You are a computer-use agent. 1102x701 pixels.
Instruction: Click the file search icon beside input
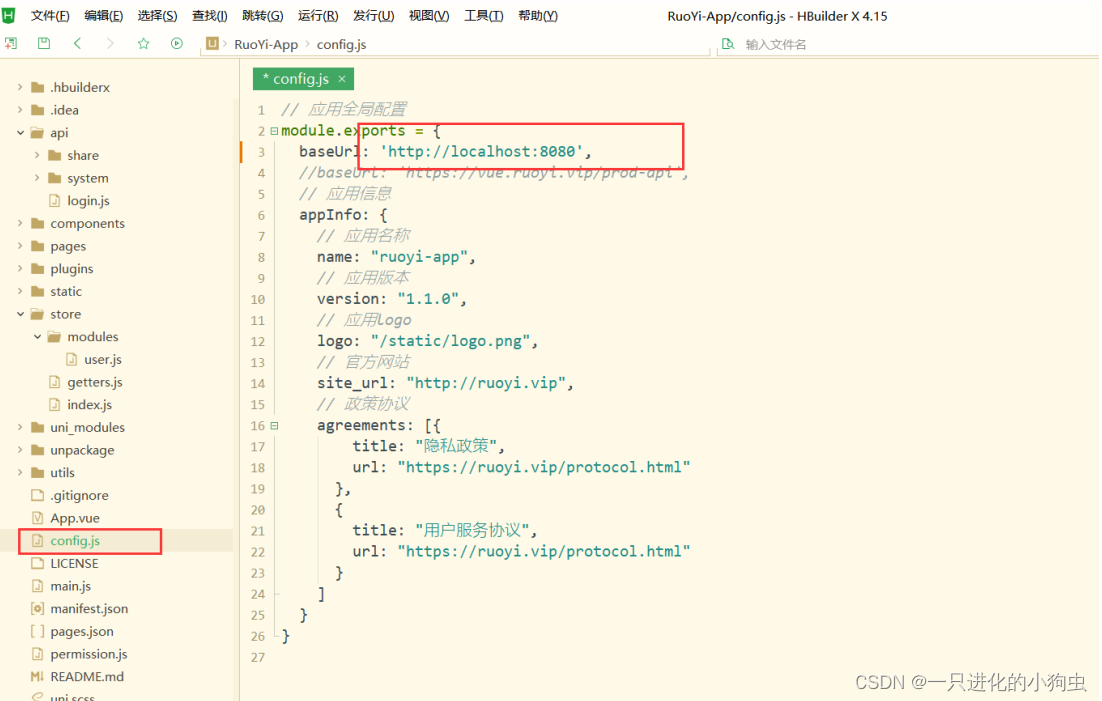pyautogui.click(x=727, y=44)
